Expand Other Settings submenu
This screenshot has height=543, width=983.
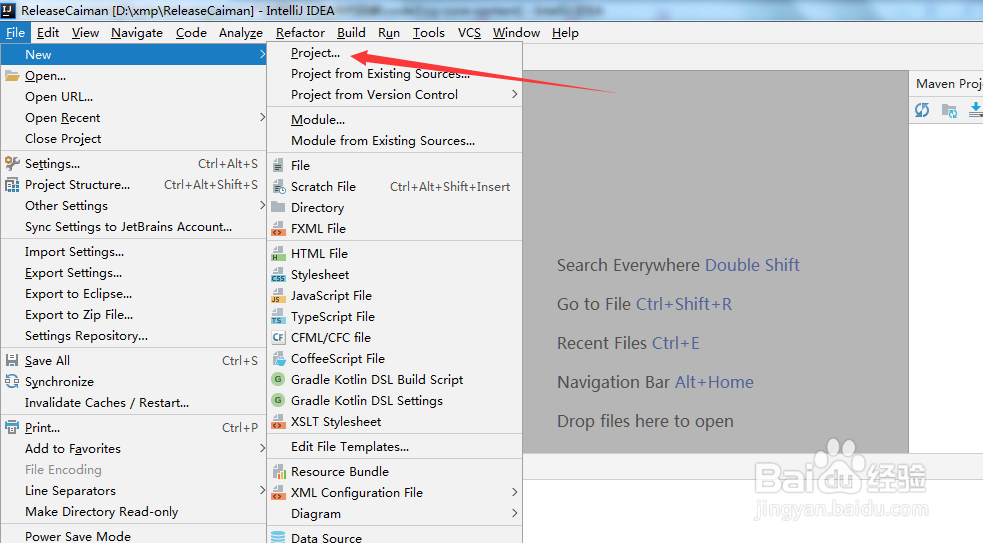click(262, 205)
